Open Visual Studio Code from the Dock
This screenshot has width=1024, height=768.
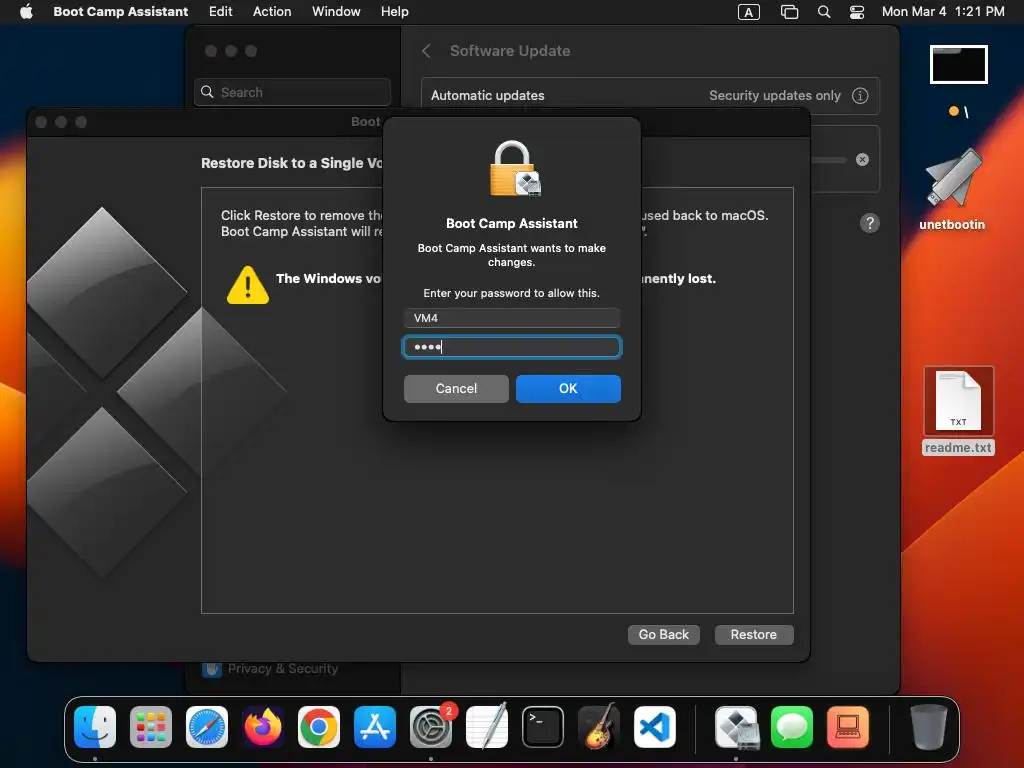(654, 727)
